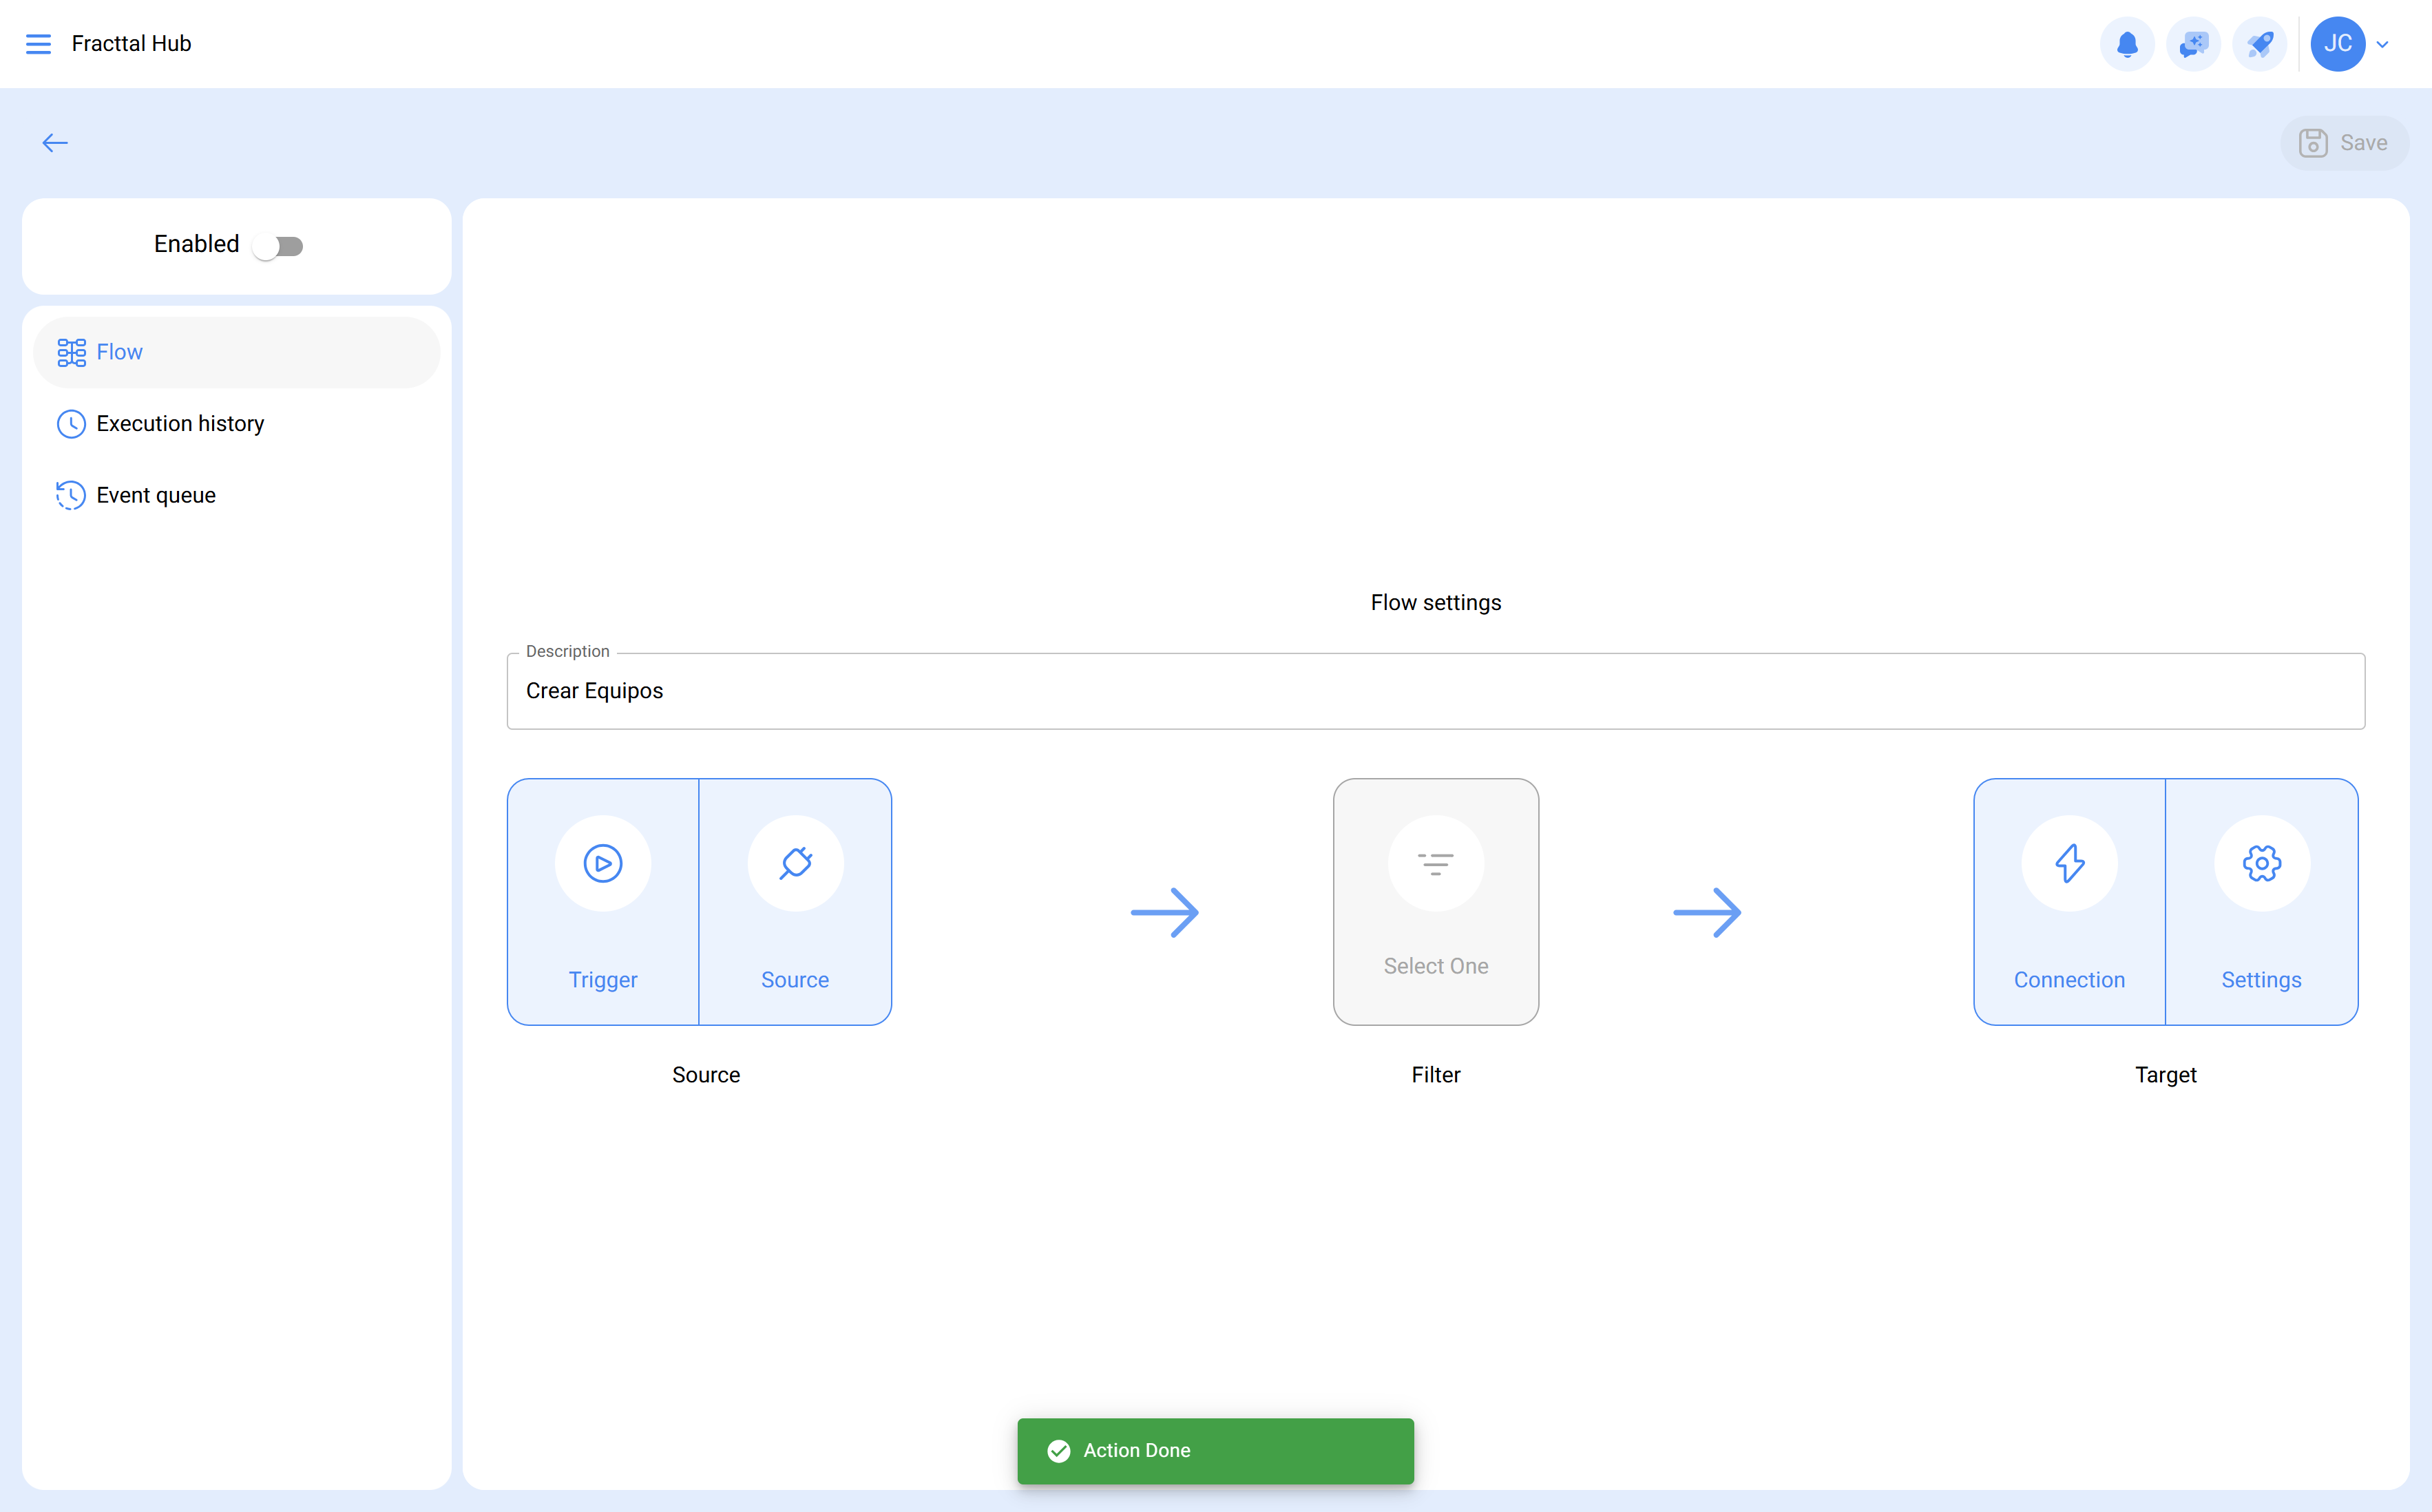Image resolution: width=2432 pixels, height=1512 pixels.
Task: Open Target Settings gear icon
Action: 2261,863
